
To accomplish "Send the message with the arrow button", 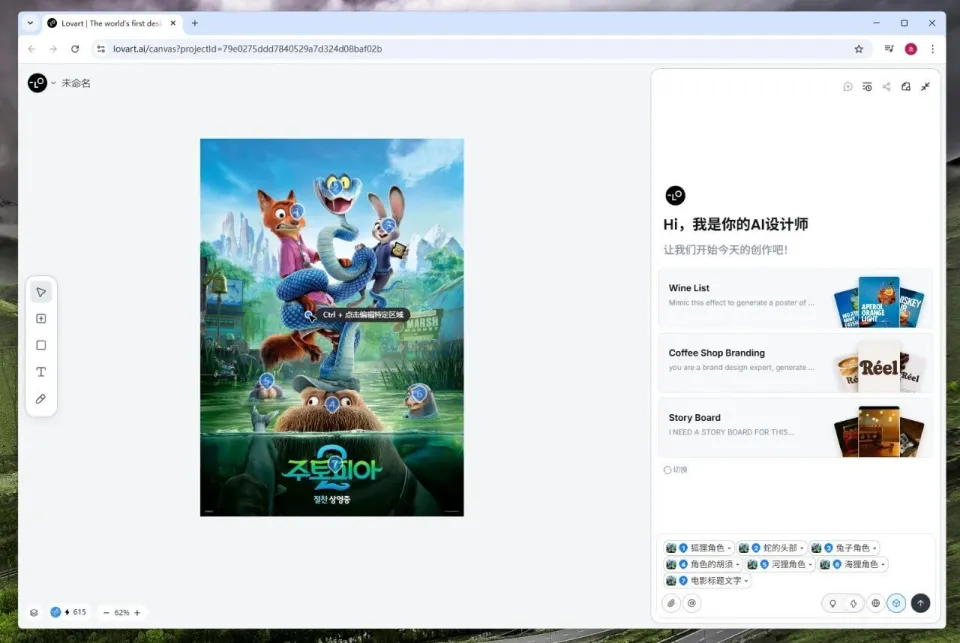I will 920,603.
